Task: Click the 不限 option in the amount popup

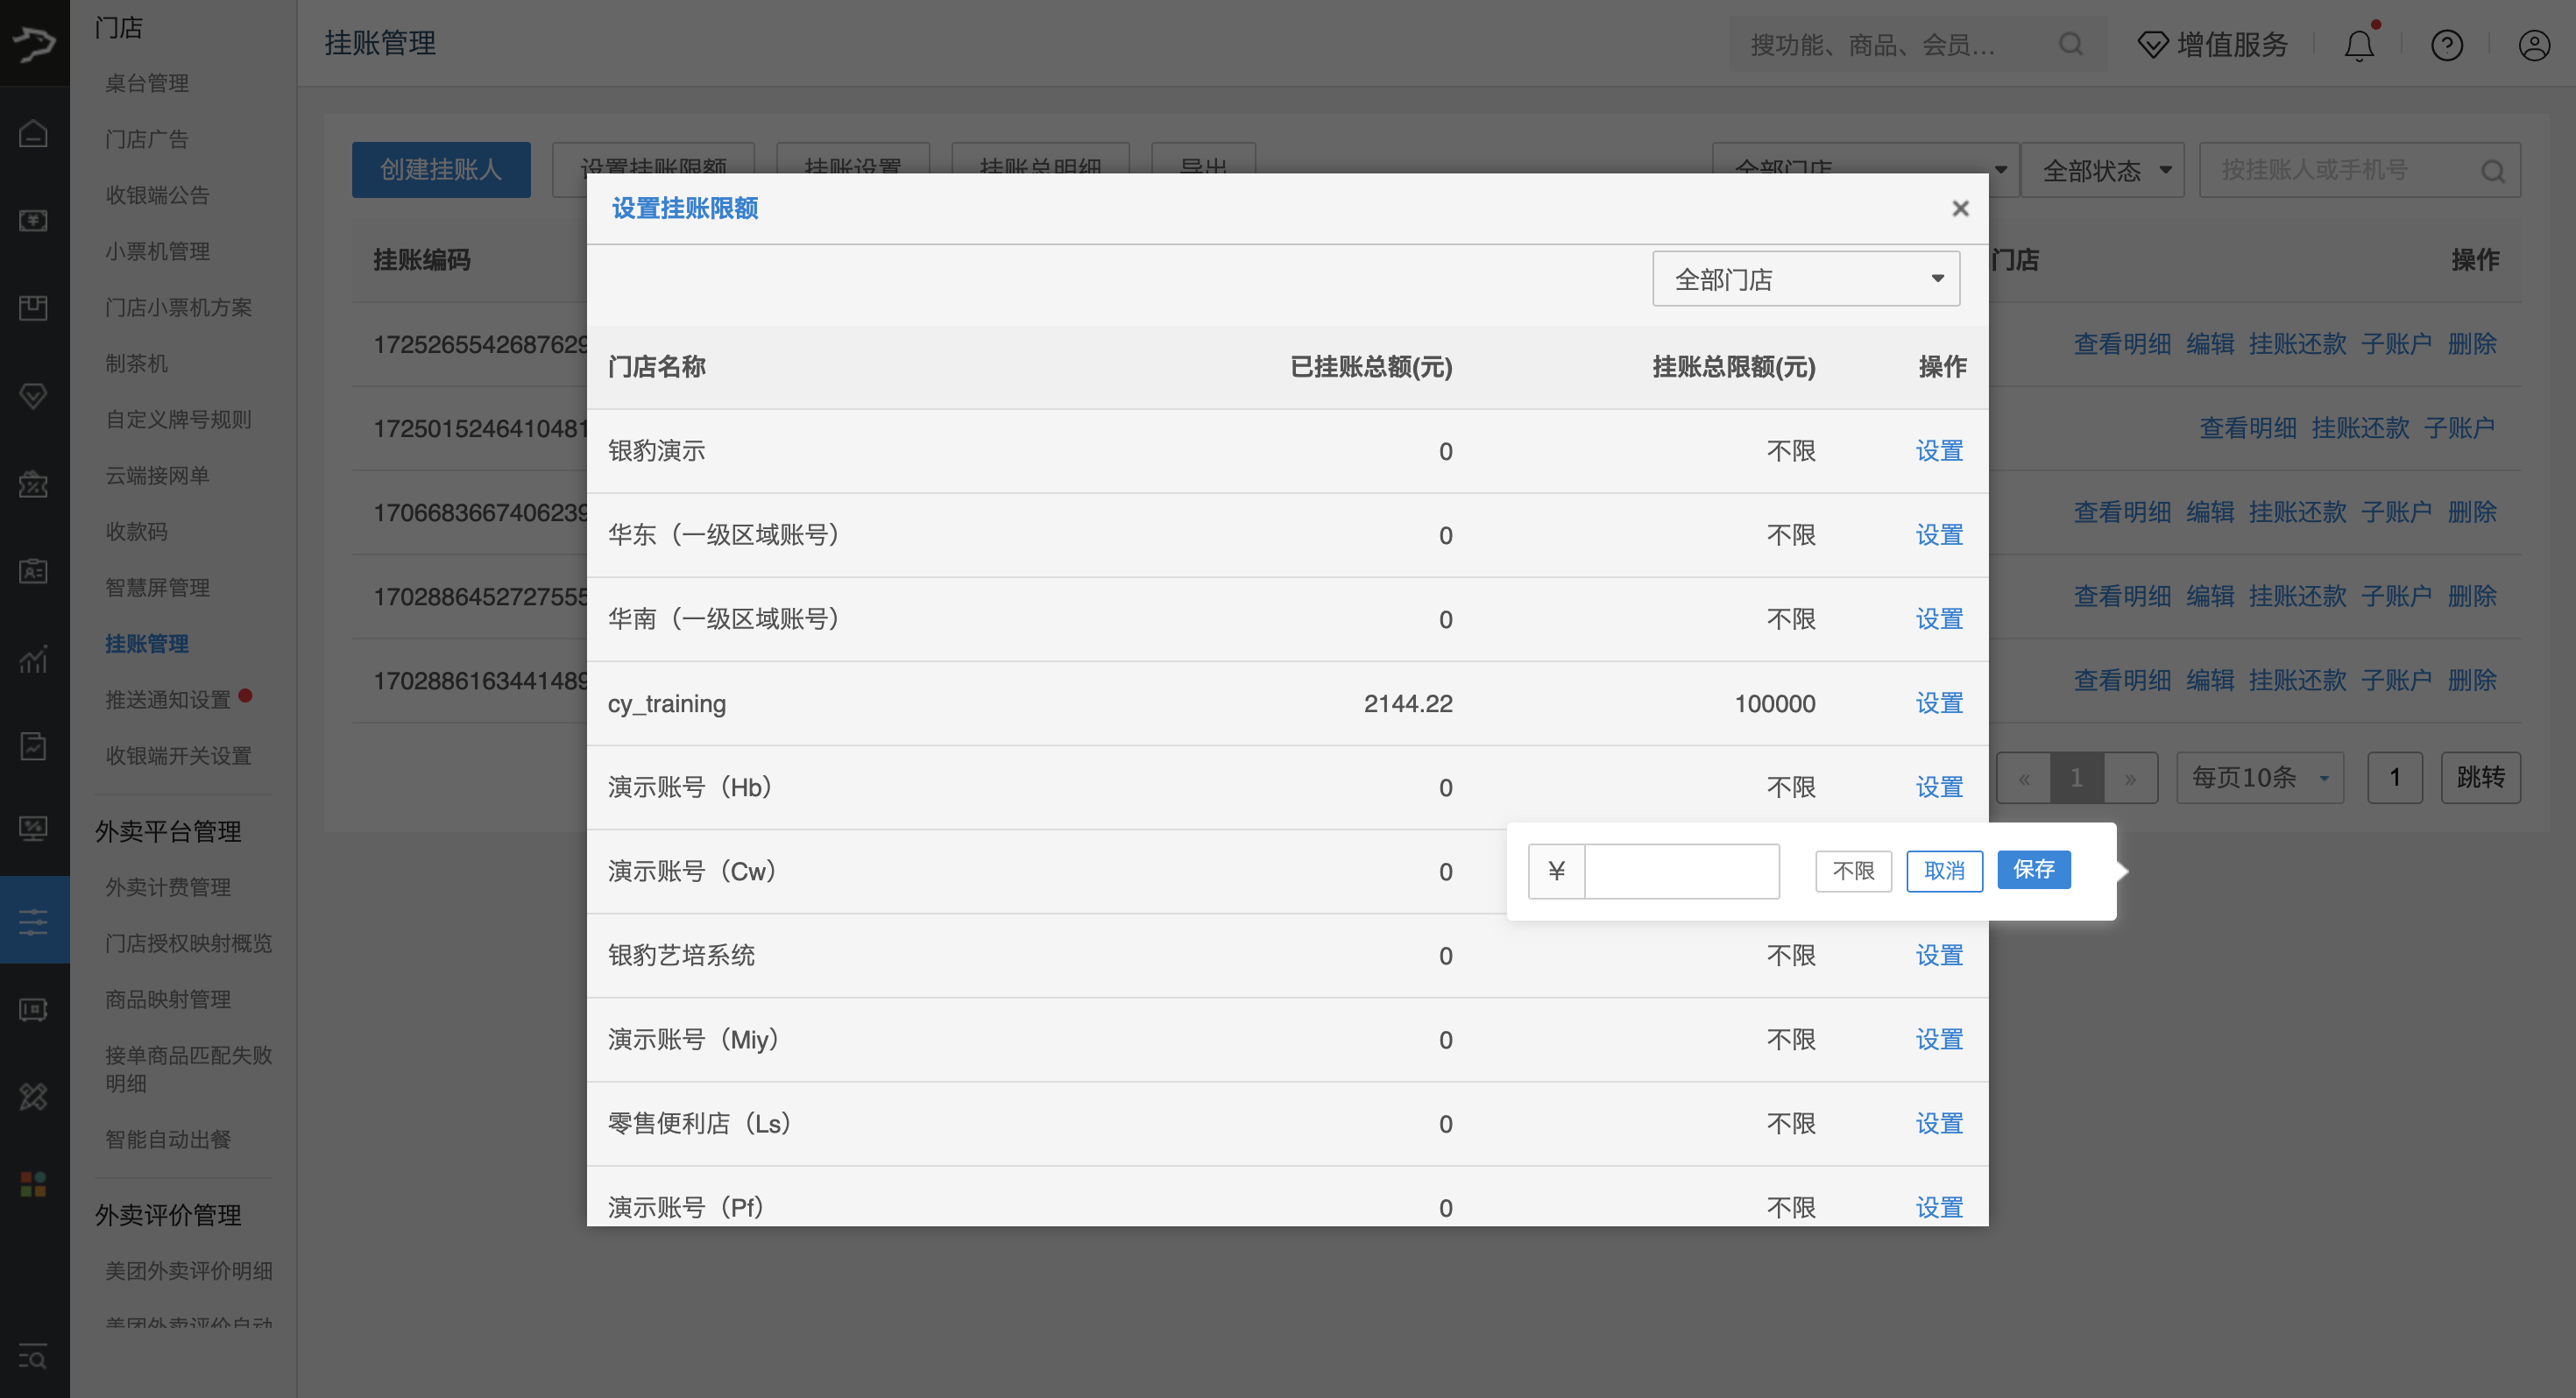Action: 1853,870
